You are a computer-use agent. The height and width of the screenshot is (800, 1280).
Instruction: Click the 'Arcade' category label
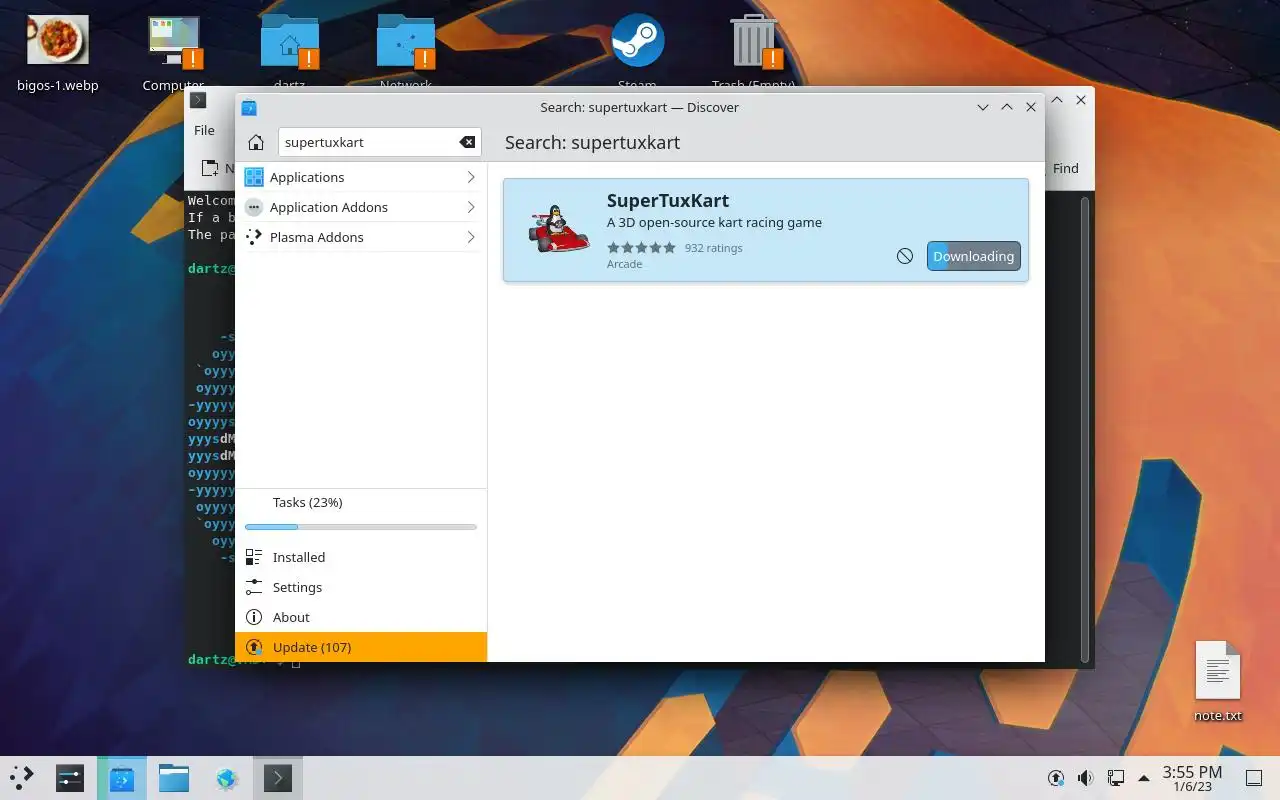coord(624,264)
